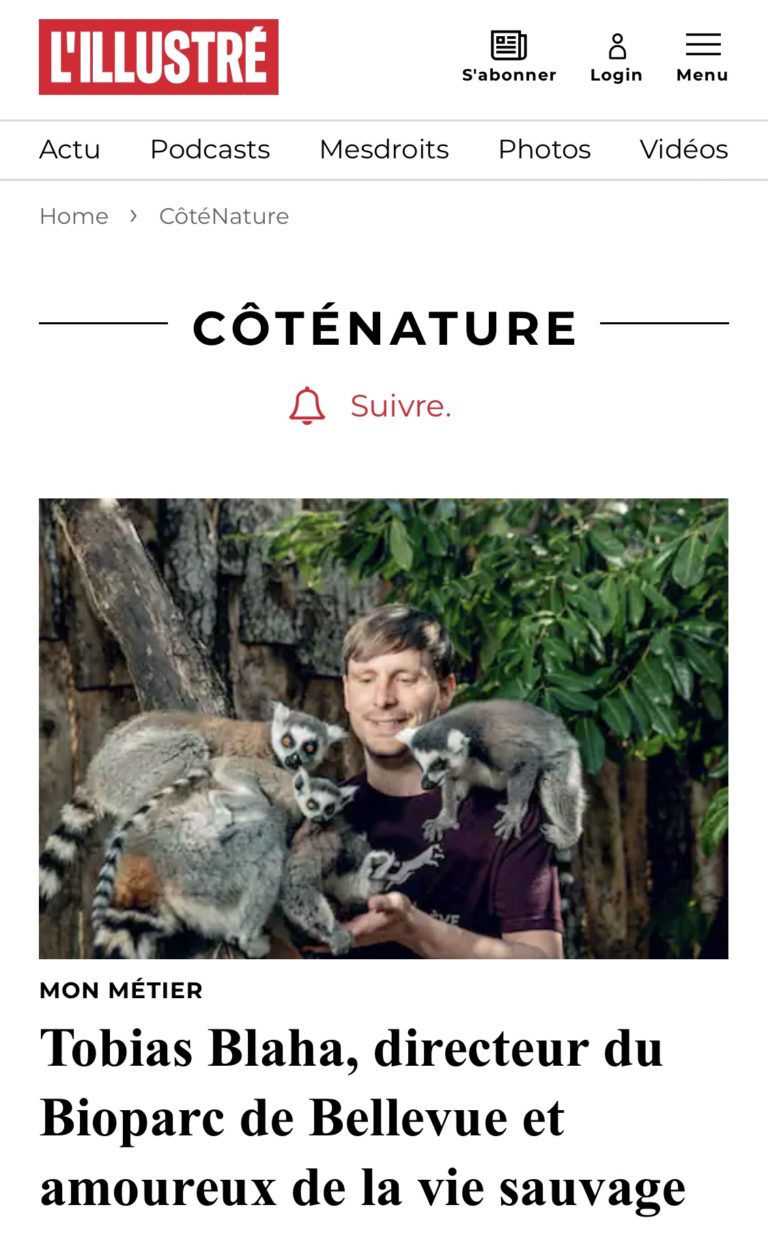Click the breadcrumb chevron separator

pyautogui.click(x=133, y=216)
